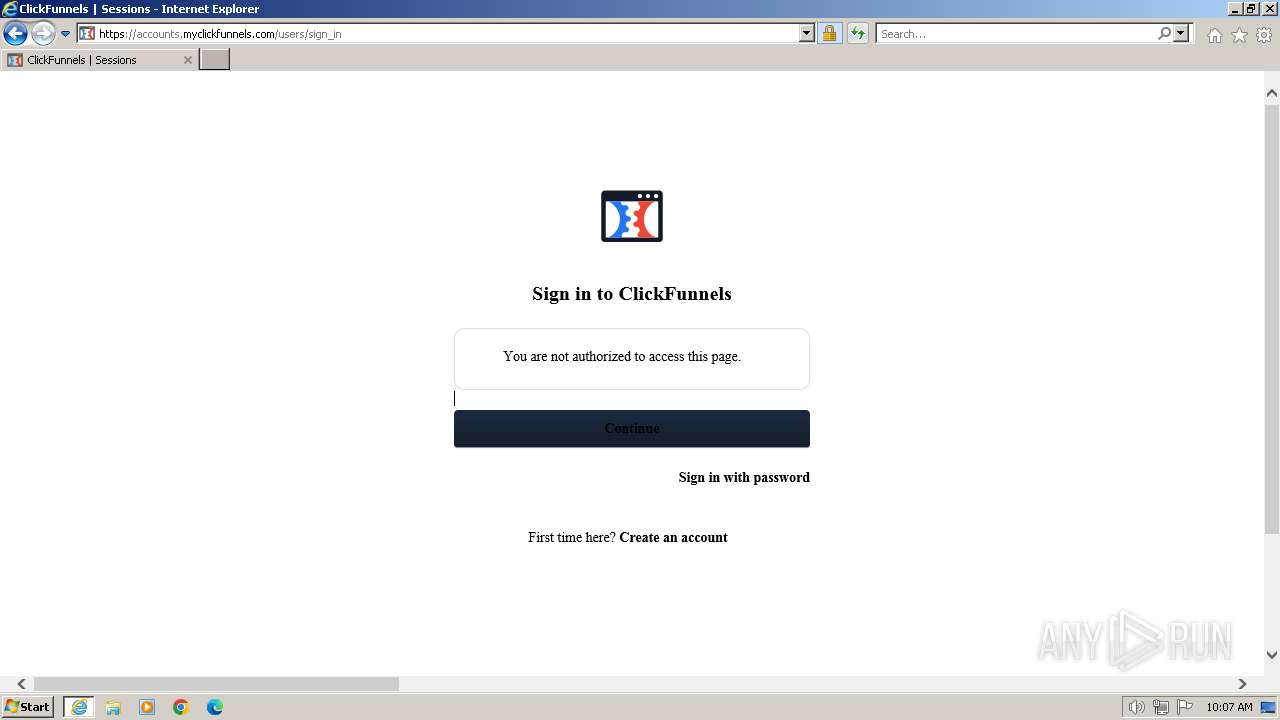Click the horizontal scrollbar thumb
Screen dimensions: 1280x720
[x=216, y=684]
